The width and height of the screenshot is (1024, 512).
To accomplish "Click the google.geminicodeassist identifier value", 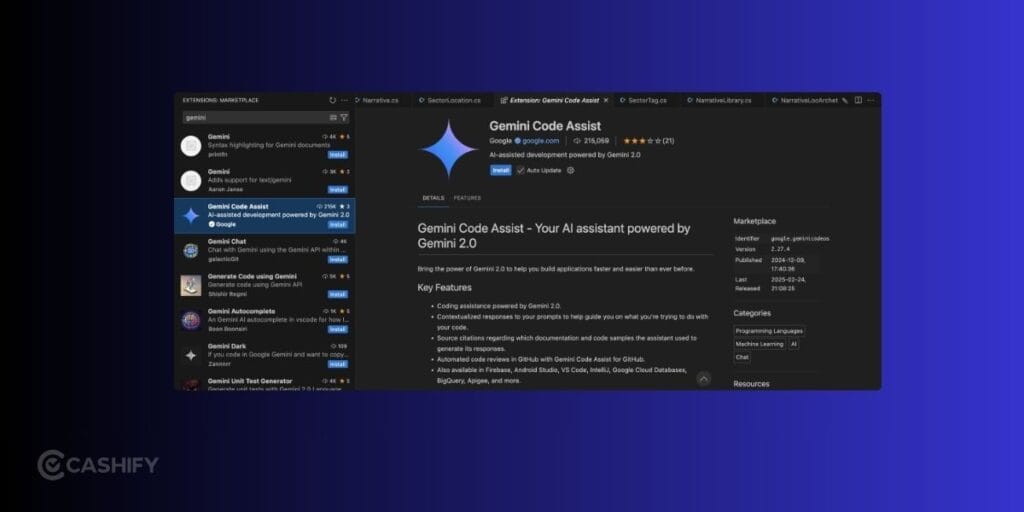I will pos(800,239).
